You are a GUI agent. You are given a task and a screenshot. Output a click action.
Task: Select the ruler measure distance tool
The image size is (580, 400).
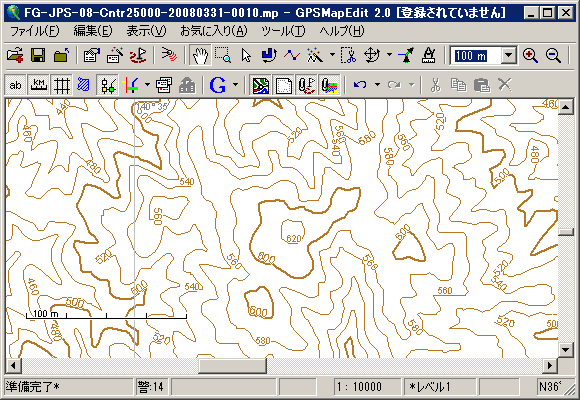point(429,56)
